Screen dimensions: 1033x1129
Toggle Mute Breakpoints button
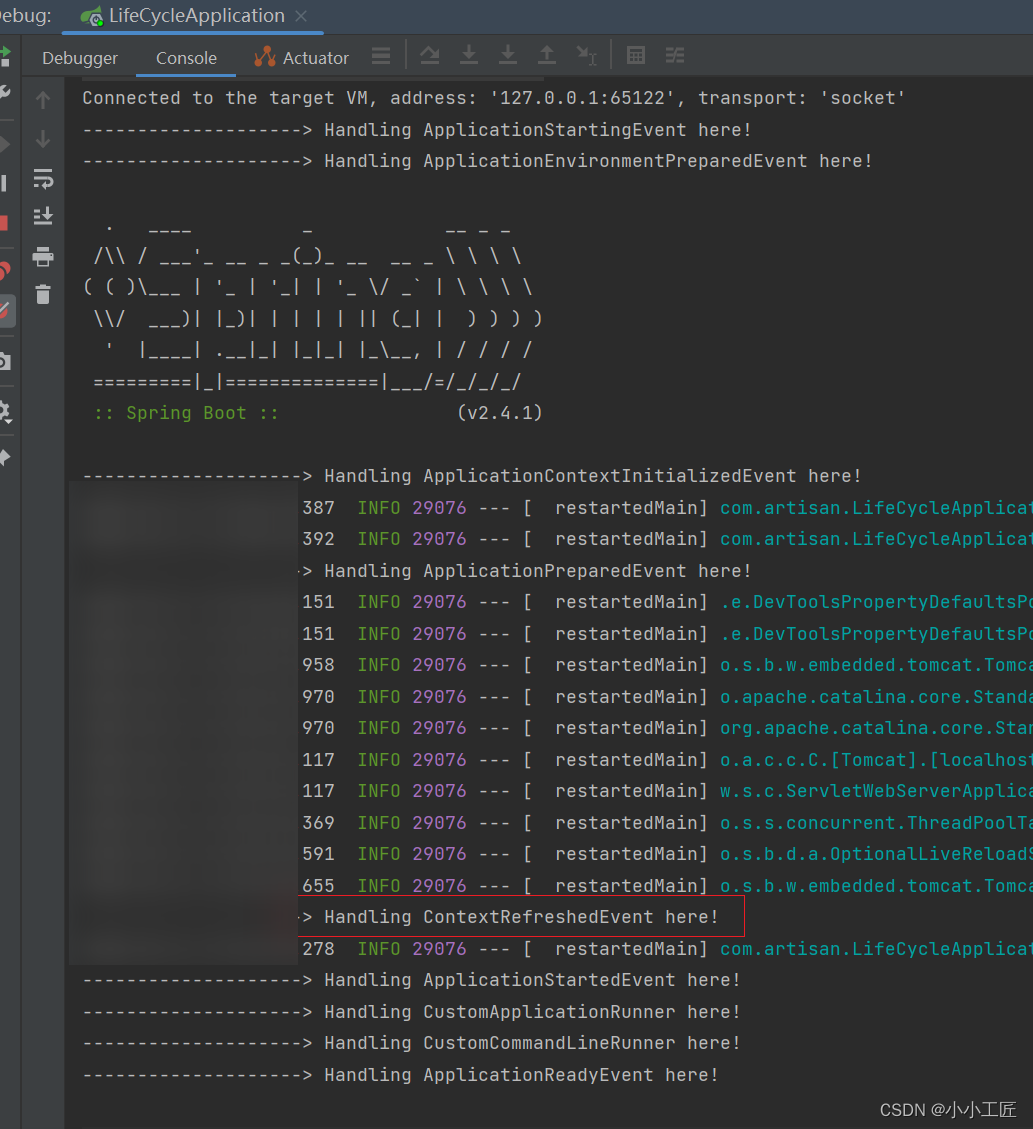click(x=5, y=311)
